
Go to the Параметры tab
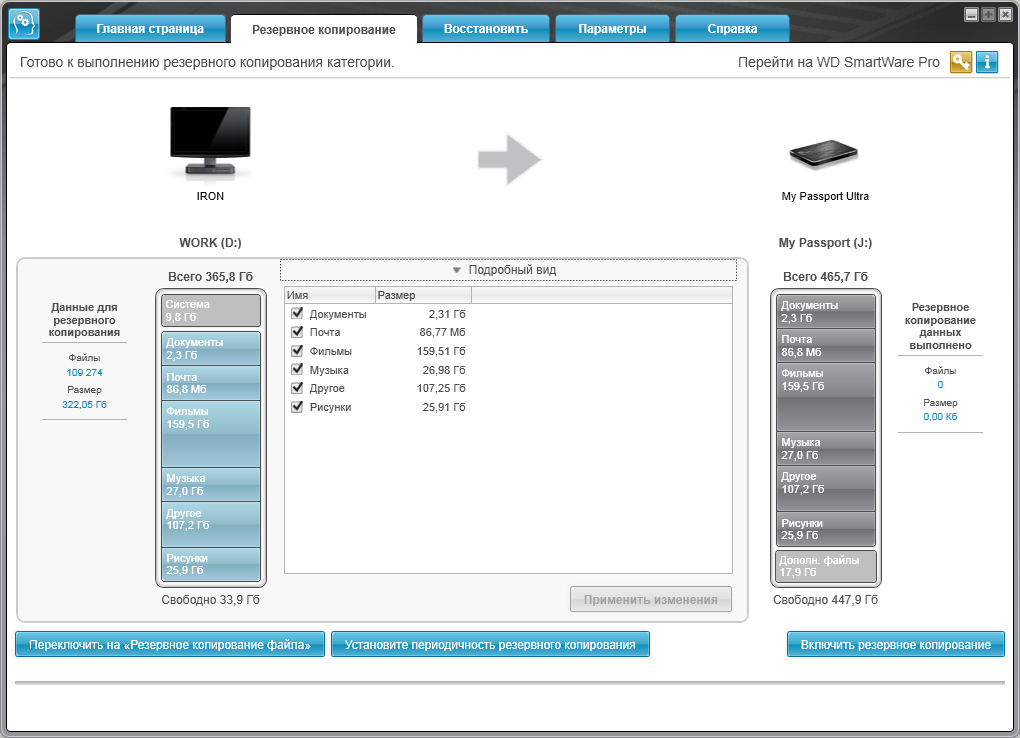[612, 29]
